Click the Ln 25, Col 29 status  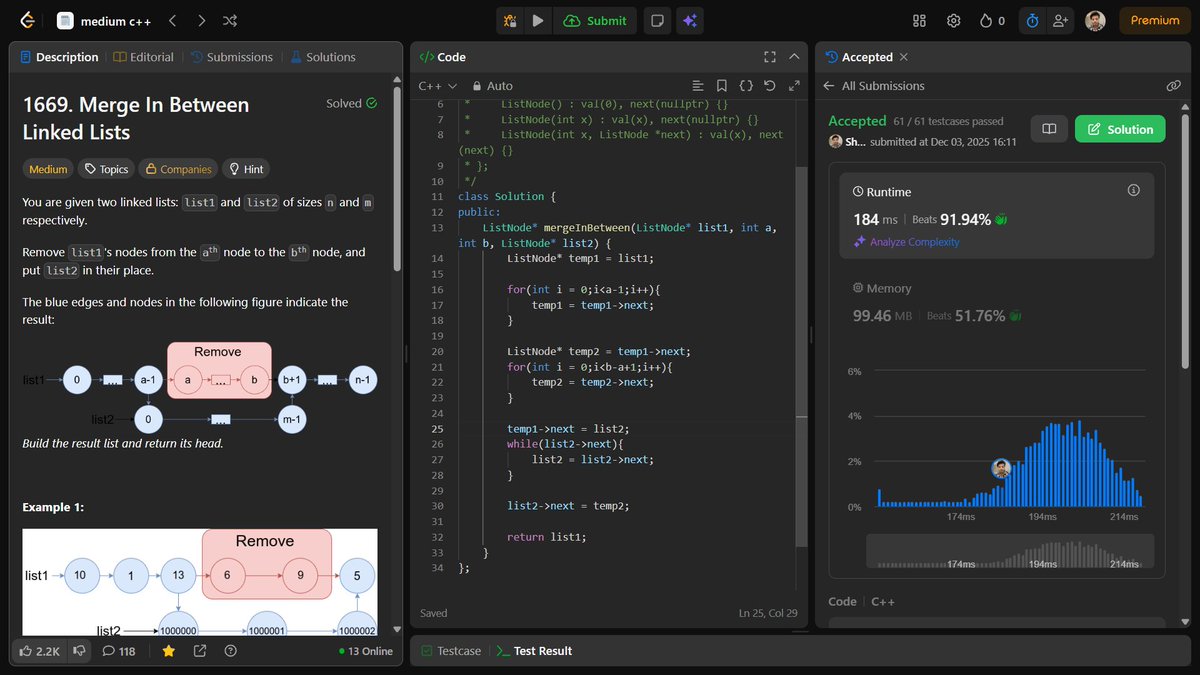(x=768, y=613)
